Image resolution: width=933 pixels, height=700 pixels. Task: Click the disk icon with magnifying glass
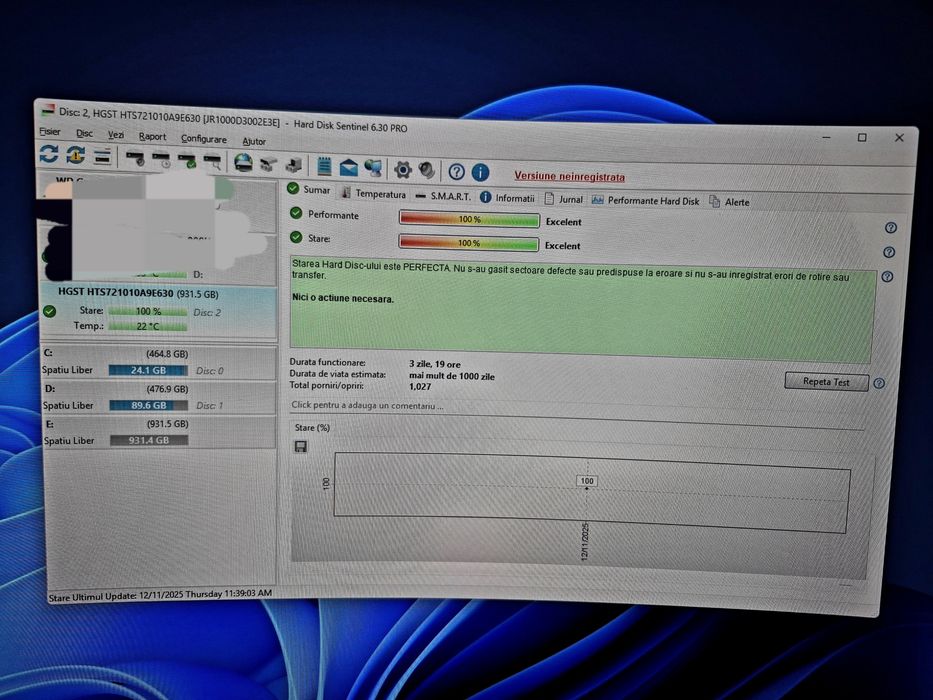pyautogui.click(x=212, y=161)
